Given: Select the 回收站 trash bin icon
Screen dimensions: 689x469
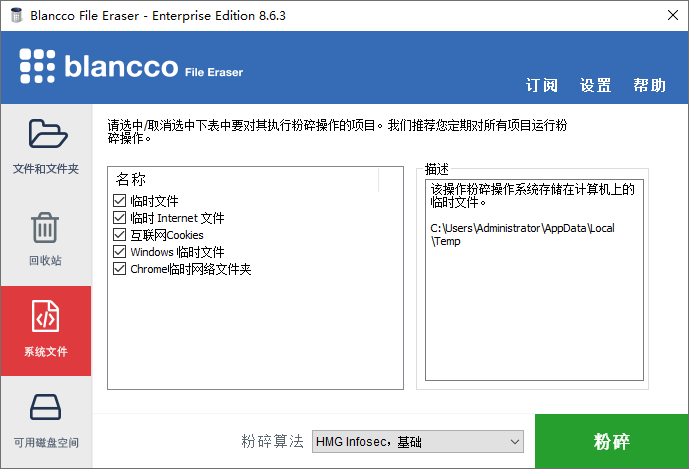Looking at the screenshot, I should click(x=45, y=227).
